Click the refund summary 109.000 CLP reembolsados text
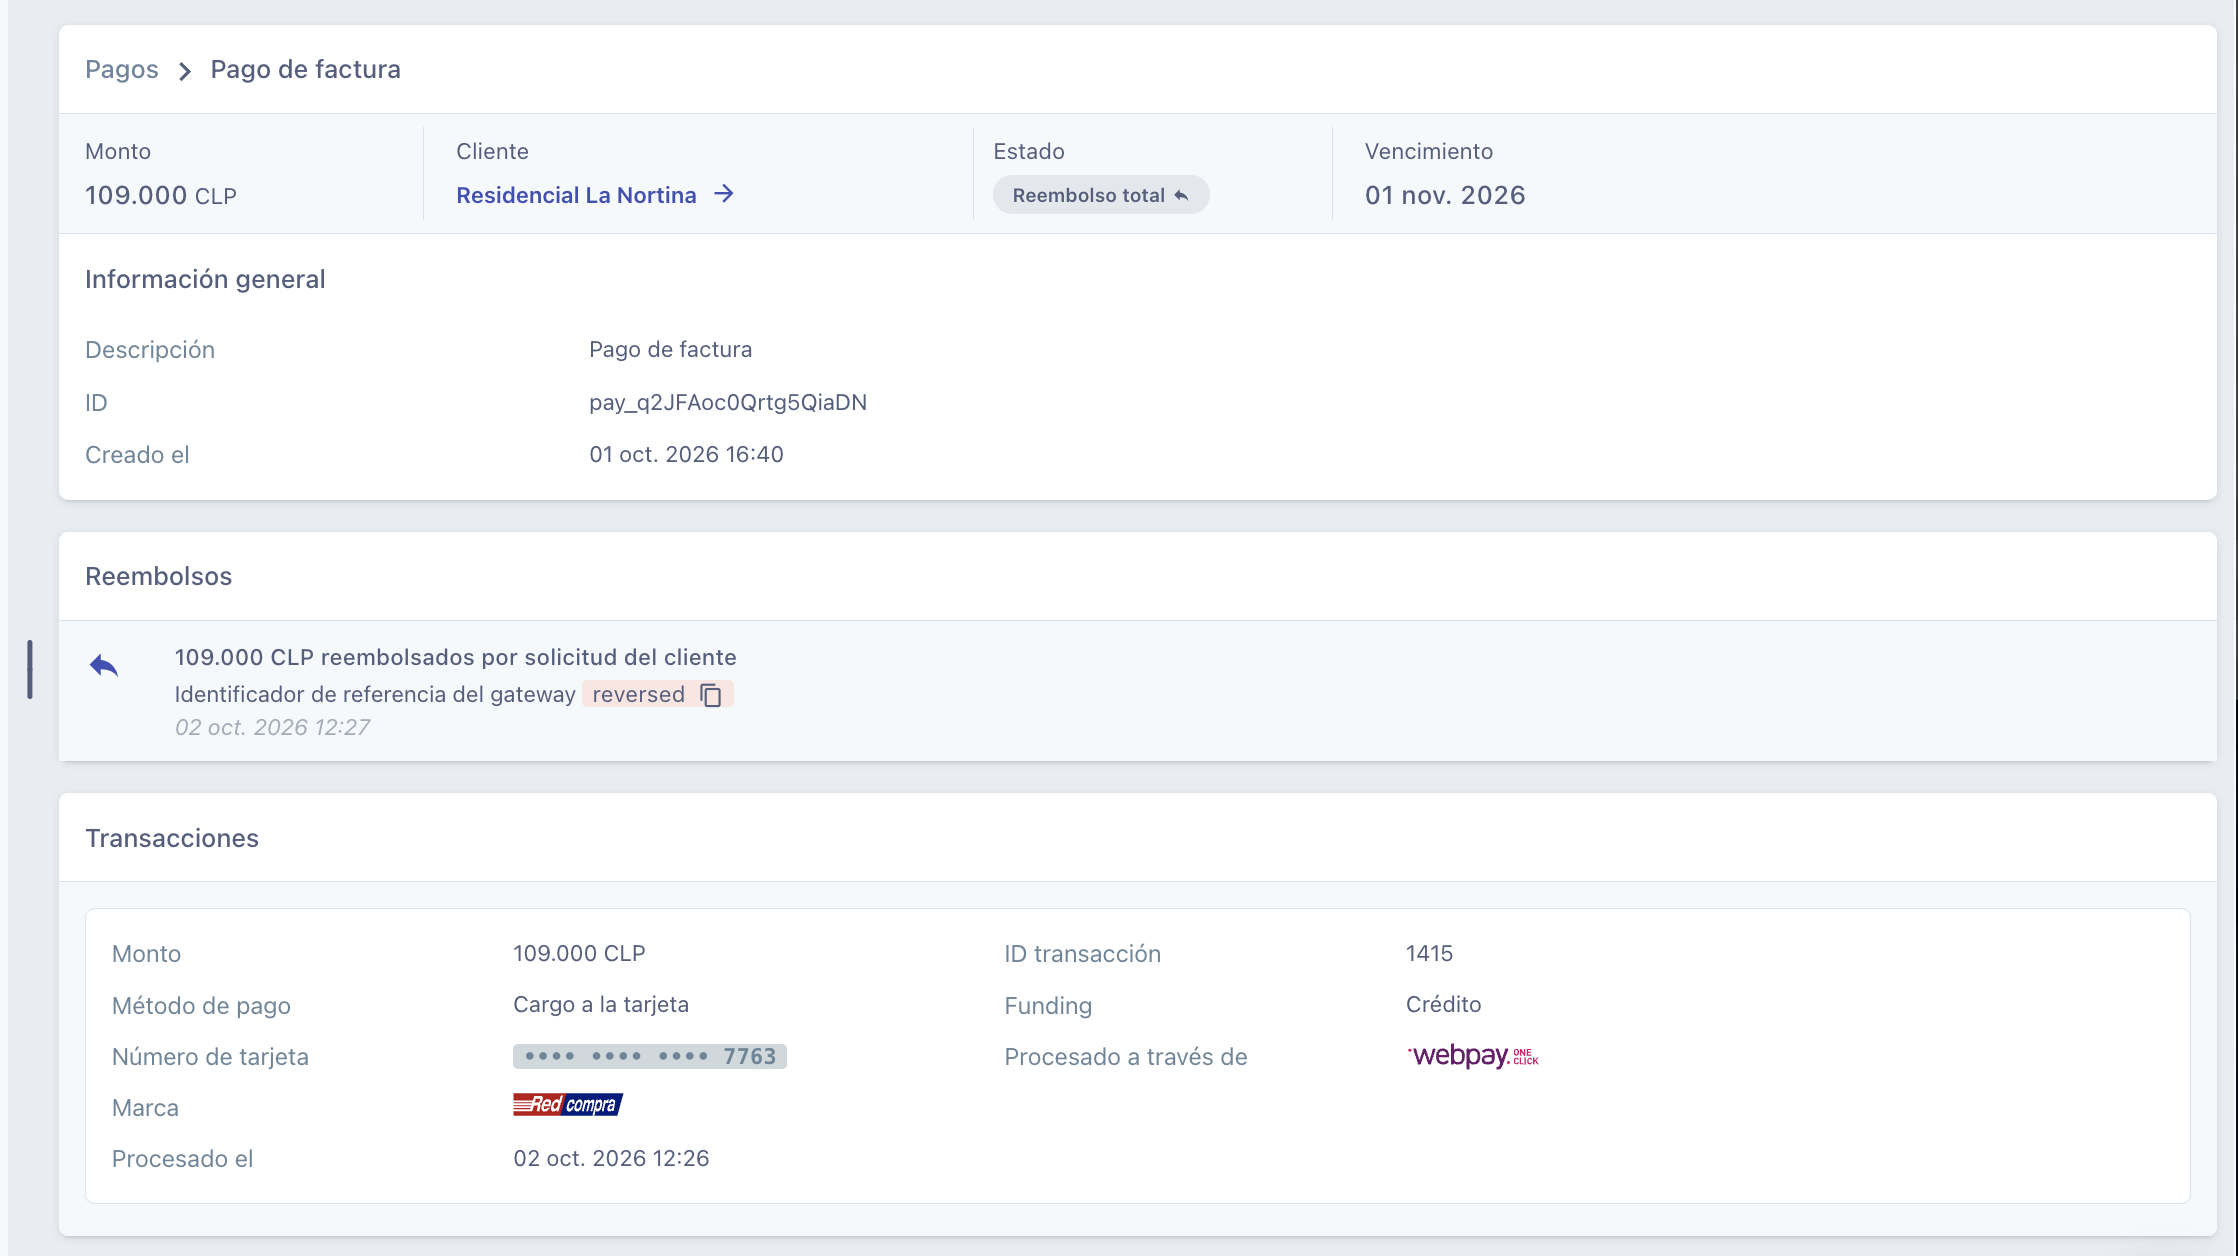 456,657
